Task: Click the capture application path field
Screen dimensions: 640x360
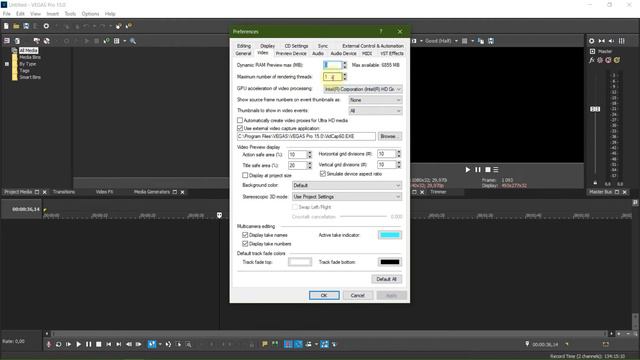Action: tap(306, 136)
